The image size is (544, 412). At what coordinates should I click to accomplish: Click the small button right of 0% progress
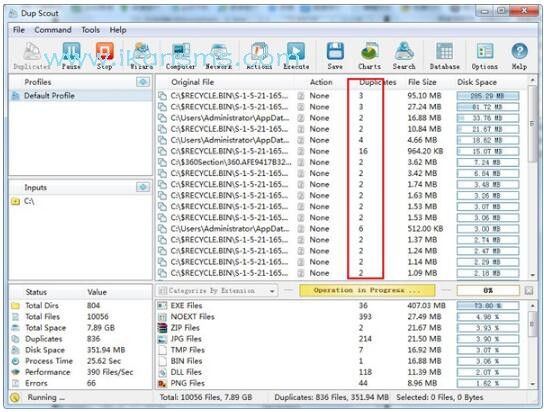point(528,291)
